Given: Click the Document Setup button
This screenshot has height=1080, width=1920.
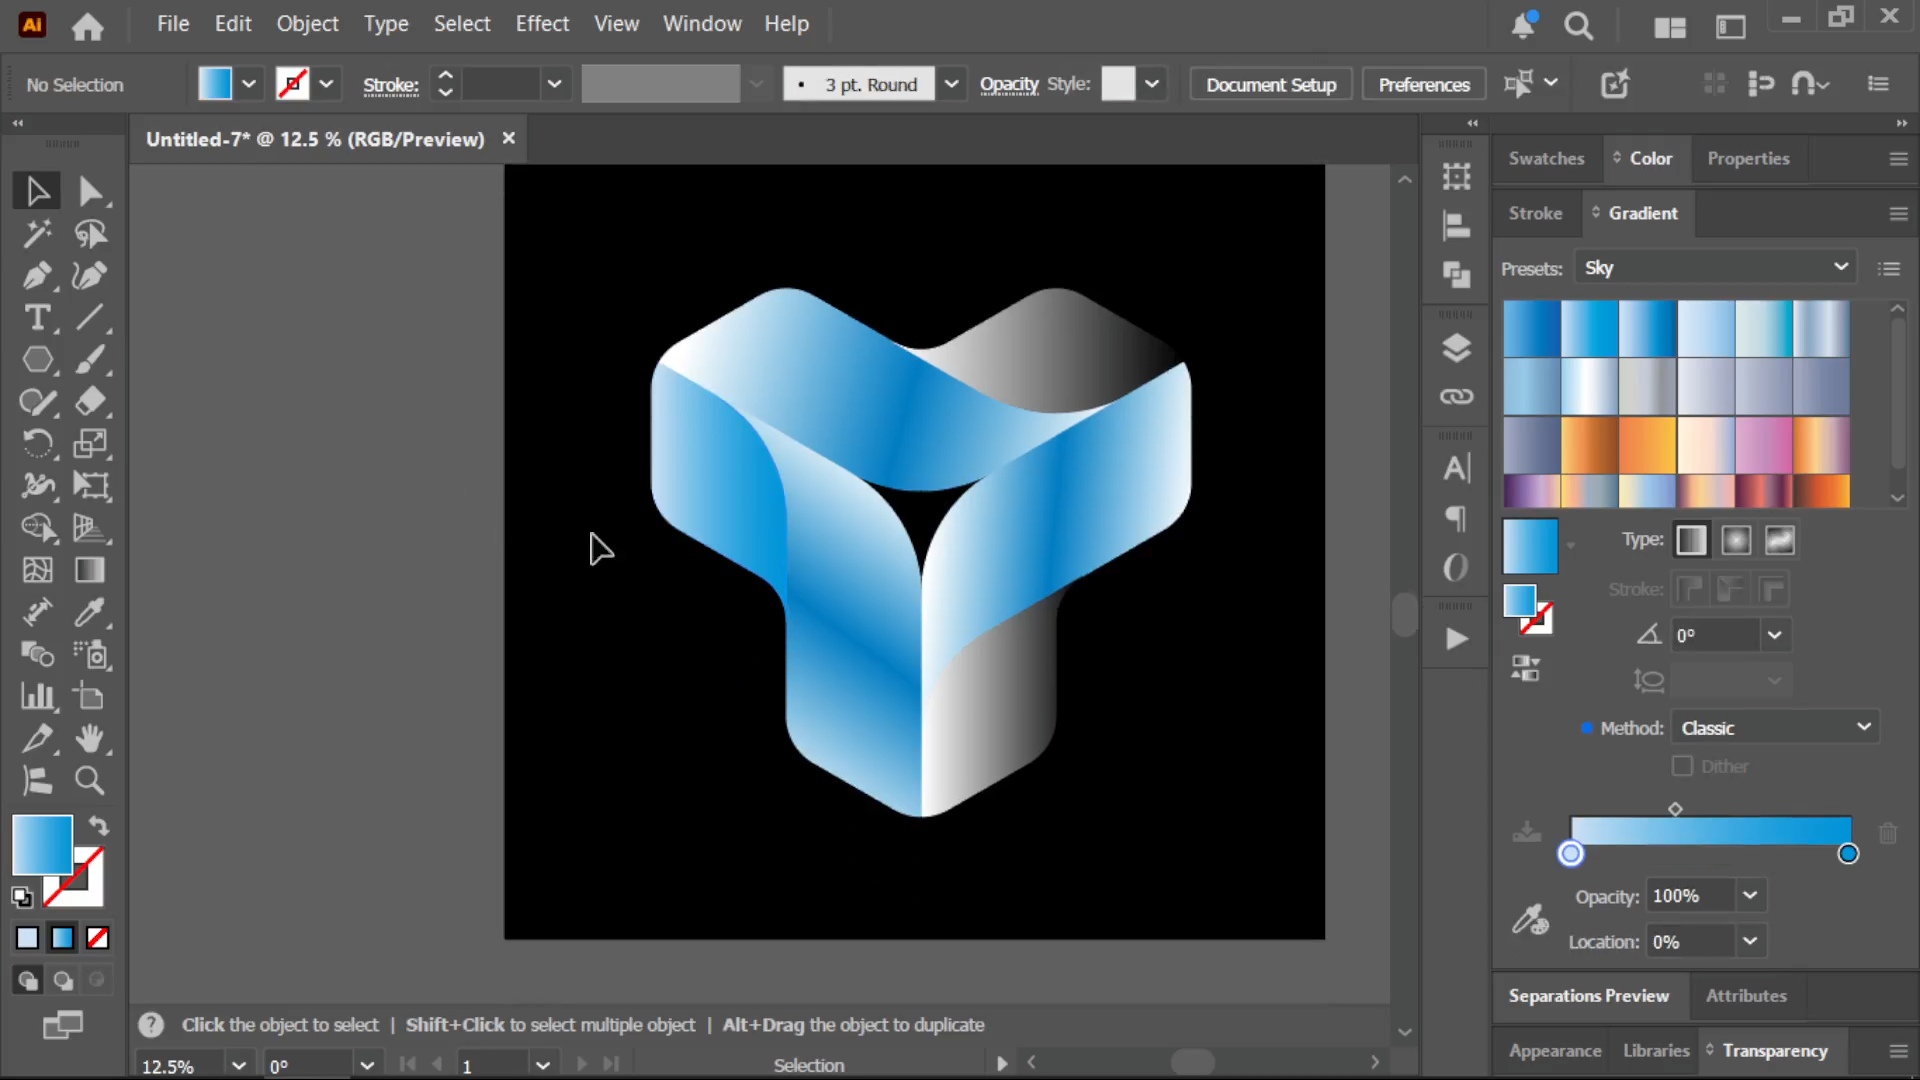Looking at the screenshot, I should coord(1271,85).
